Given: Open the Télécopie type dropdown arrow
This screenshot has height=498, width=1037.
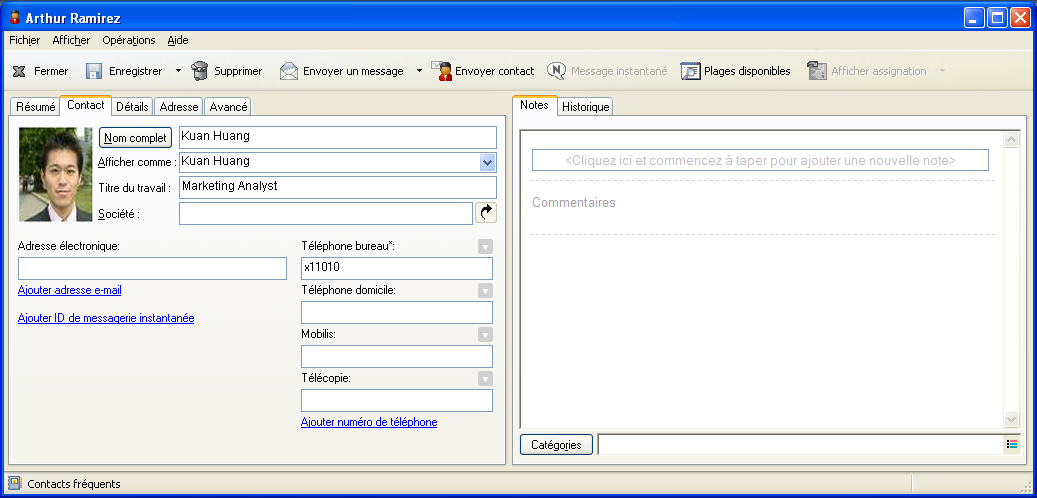Looking at the screenshot, I should pyautogui.click(x=485, y=379).
